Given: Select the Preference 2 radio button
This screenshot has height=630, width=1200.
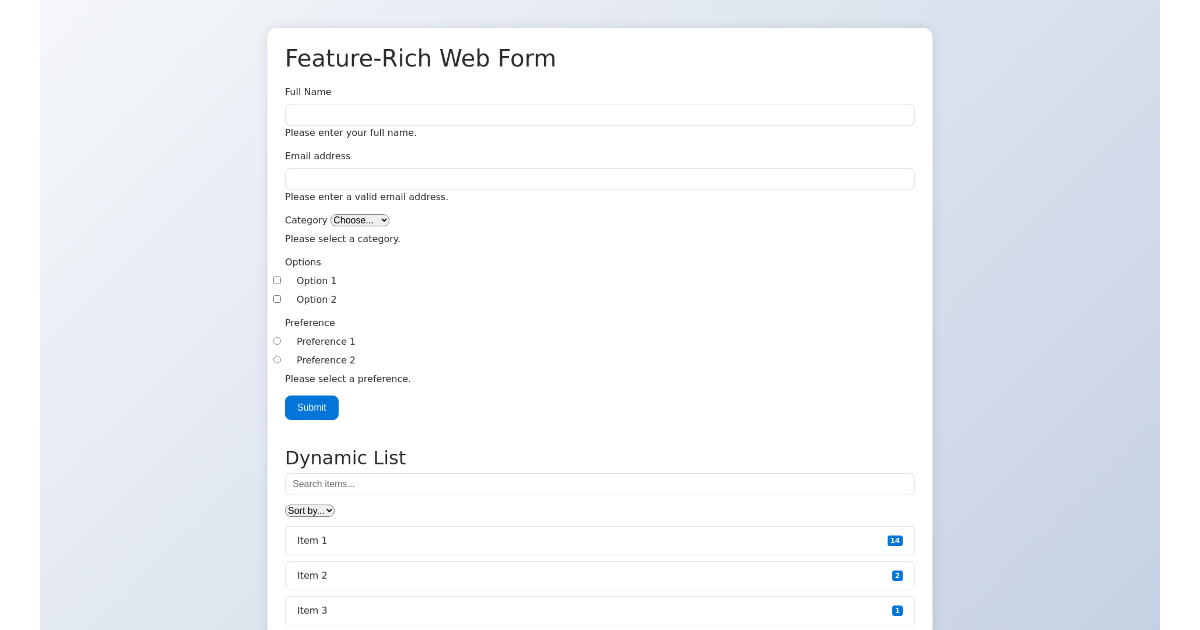Looking at the screenshot, I should [x=277, y=360].
